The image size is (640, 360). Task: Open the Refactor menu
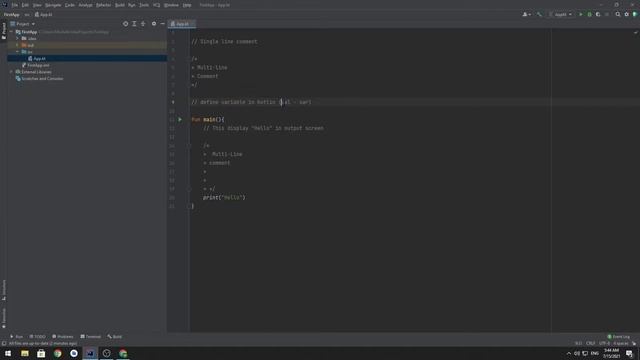pos(103,5)
